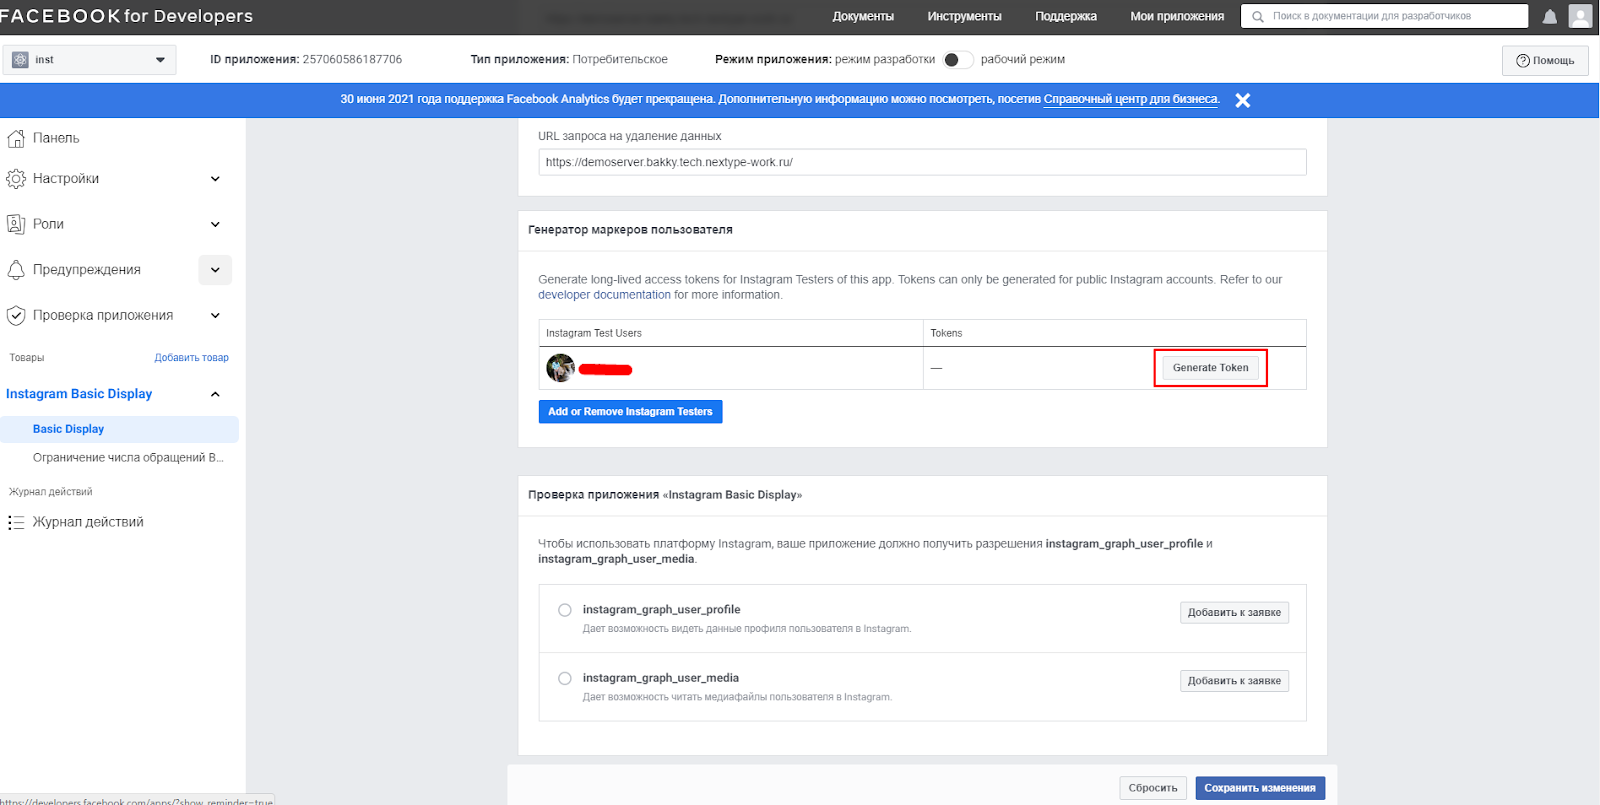
Task: Click the Tokens column header
Action: pyautogui.click(x=946, y=333)
